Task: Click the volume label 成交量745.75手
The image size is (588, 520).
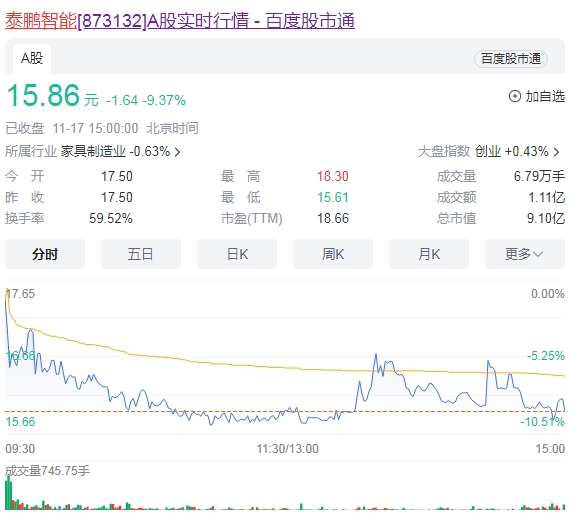Action: 48,471
